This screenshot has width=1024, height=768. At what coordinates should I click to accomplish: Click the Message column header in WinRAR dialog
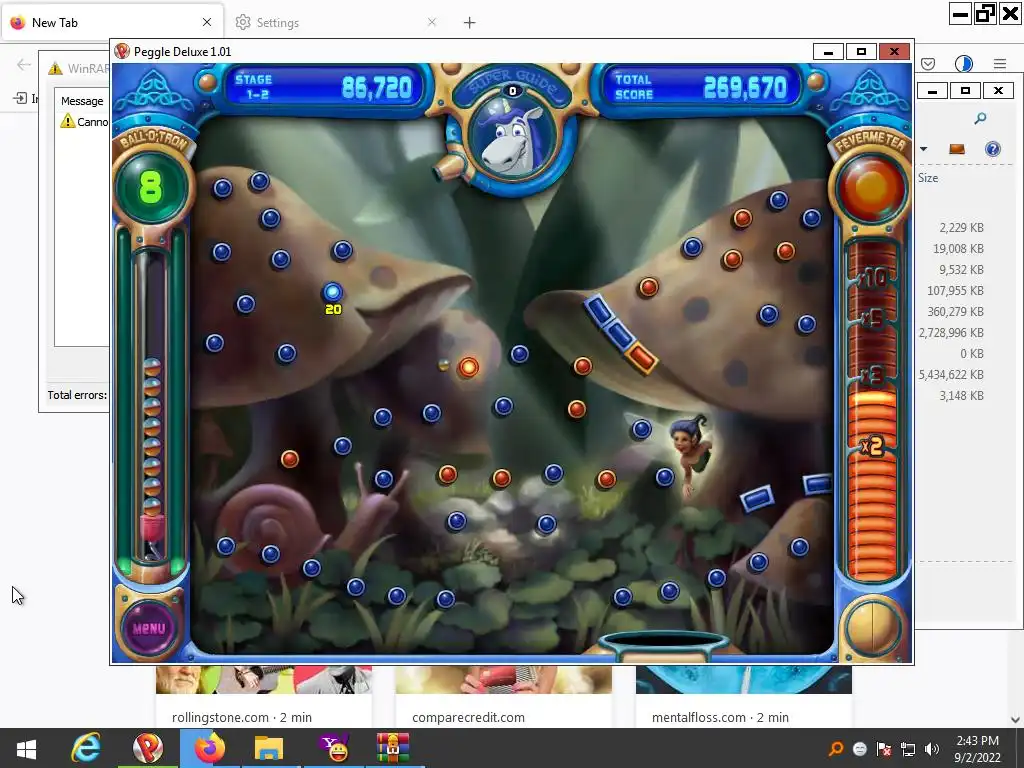coord(82,101)
